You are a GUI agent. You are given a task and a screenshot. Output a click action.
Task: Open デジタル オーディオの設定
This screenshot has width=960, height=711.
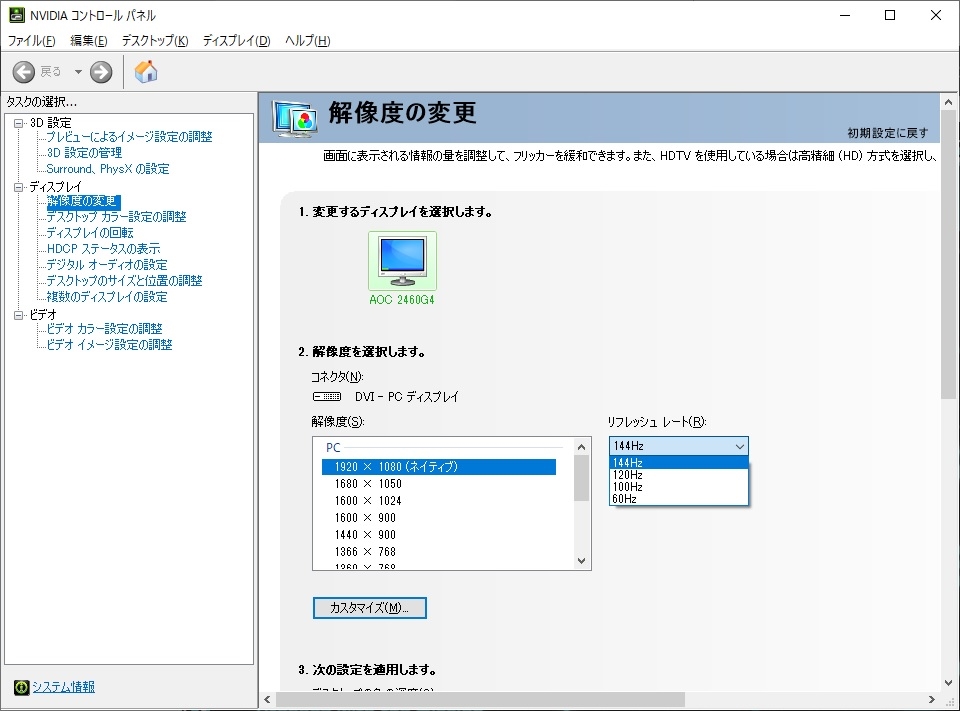tap(107, 265)
